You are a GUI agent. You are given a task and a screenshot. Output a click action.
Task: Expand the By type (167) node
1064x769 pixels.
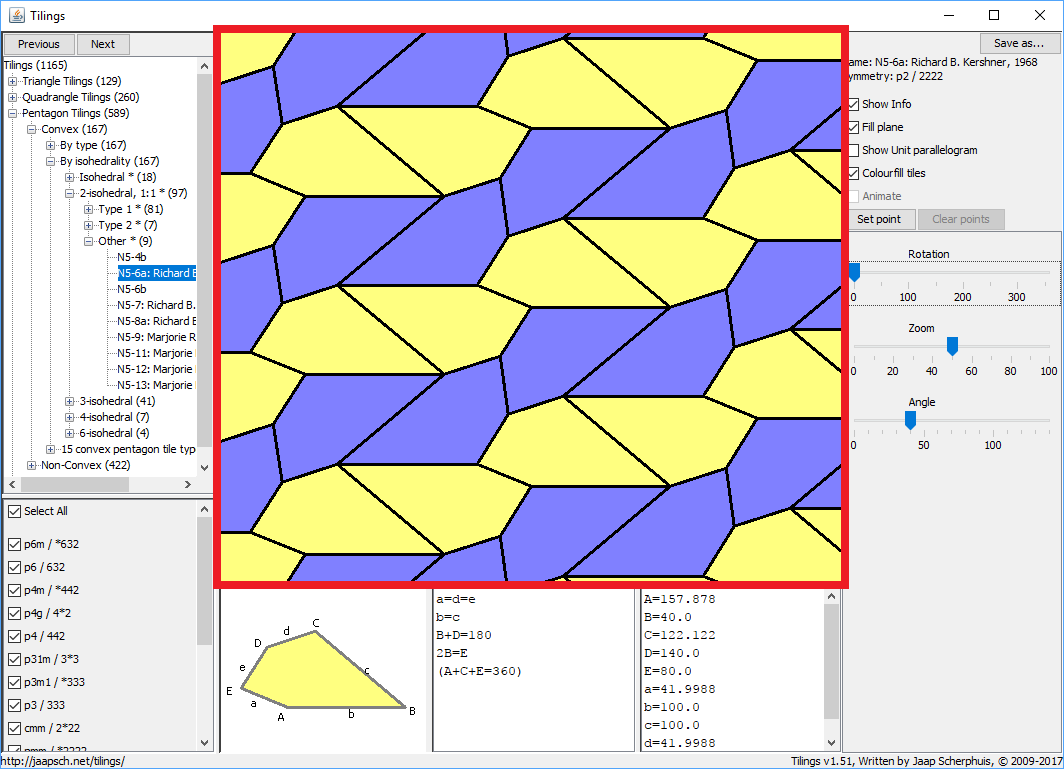(50, 145)
